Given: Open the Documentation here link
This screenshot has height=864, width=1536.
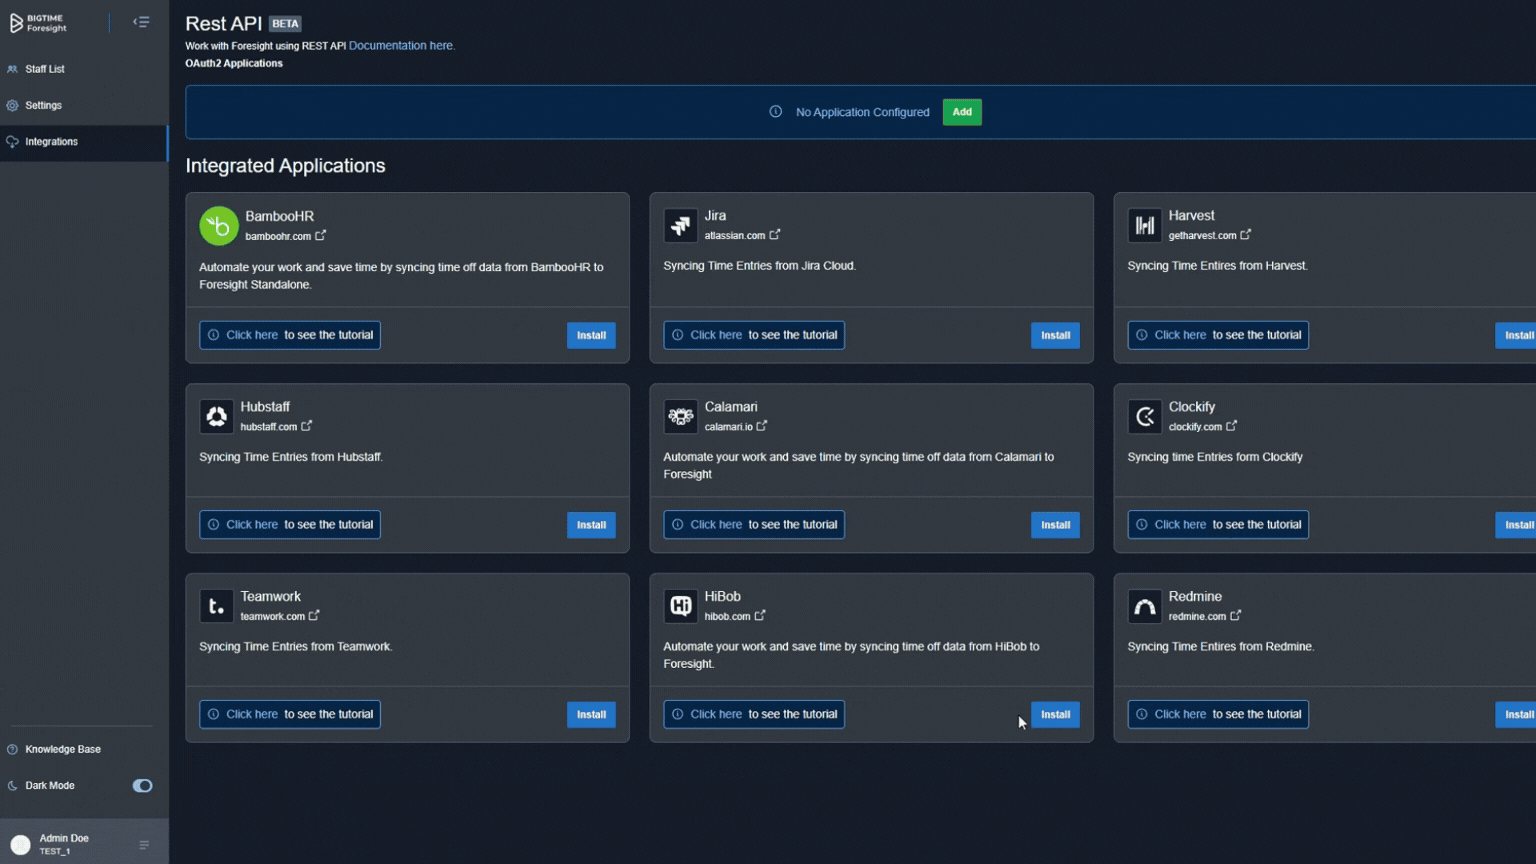Looking at the screenshot, I should [x=401, y=46].
